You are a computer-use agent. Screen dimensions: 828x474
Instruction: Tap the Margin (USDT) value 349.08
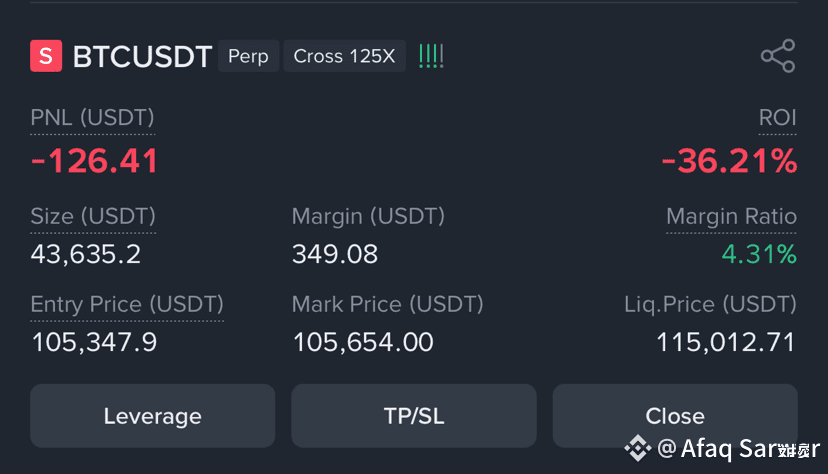point(335,254)
